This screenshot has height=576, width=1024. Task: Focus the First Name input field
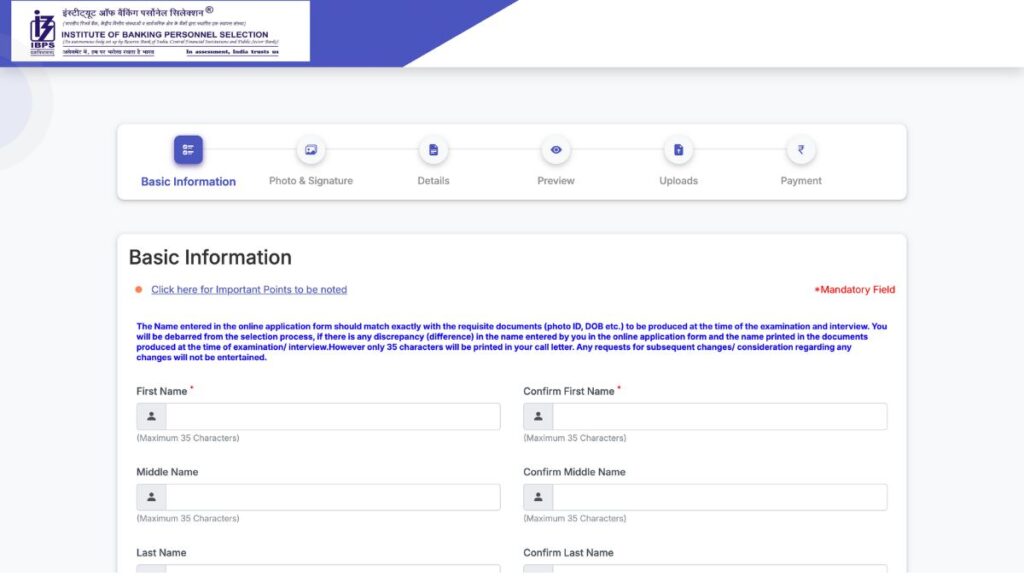point(333,417)
